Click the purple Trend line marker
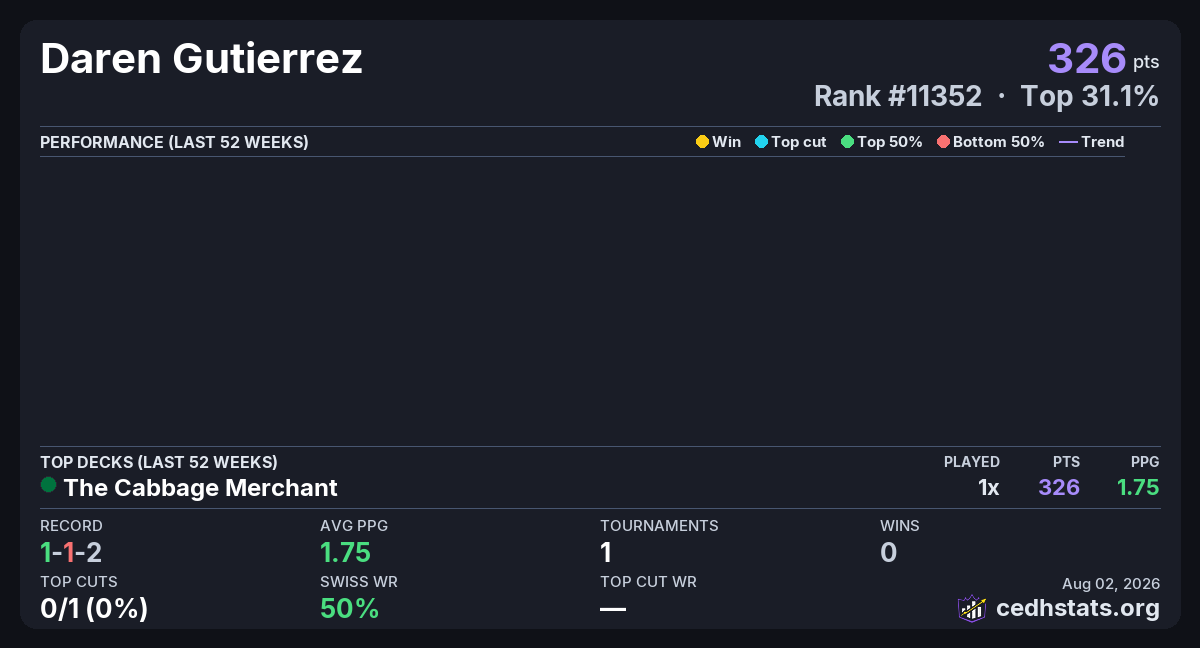Image resolution: width=1200 pixels, height=648 pixels. [1068, 142]
